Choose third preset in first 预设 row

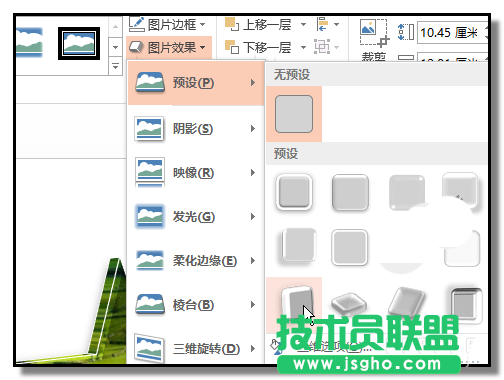[407, 193]
